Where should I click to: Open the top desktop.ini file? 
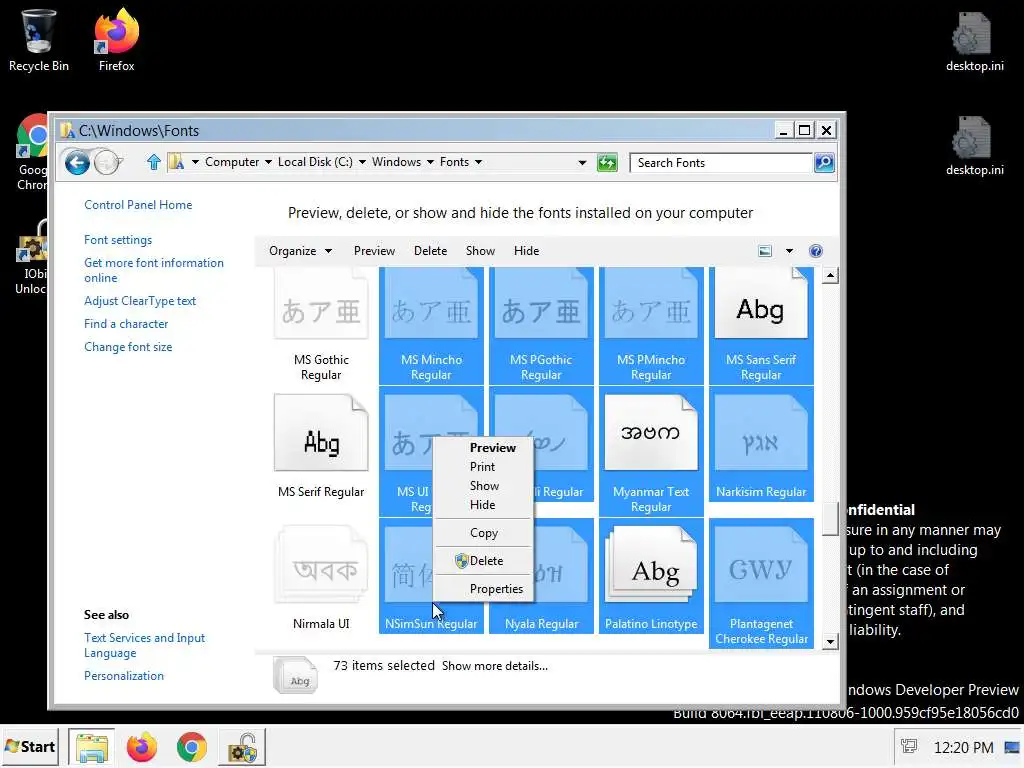(x=974, y=41)
